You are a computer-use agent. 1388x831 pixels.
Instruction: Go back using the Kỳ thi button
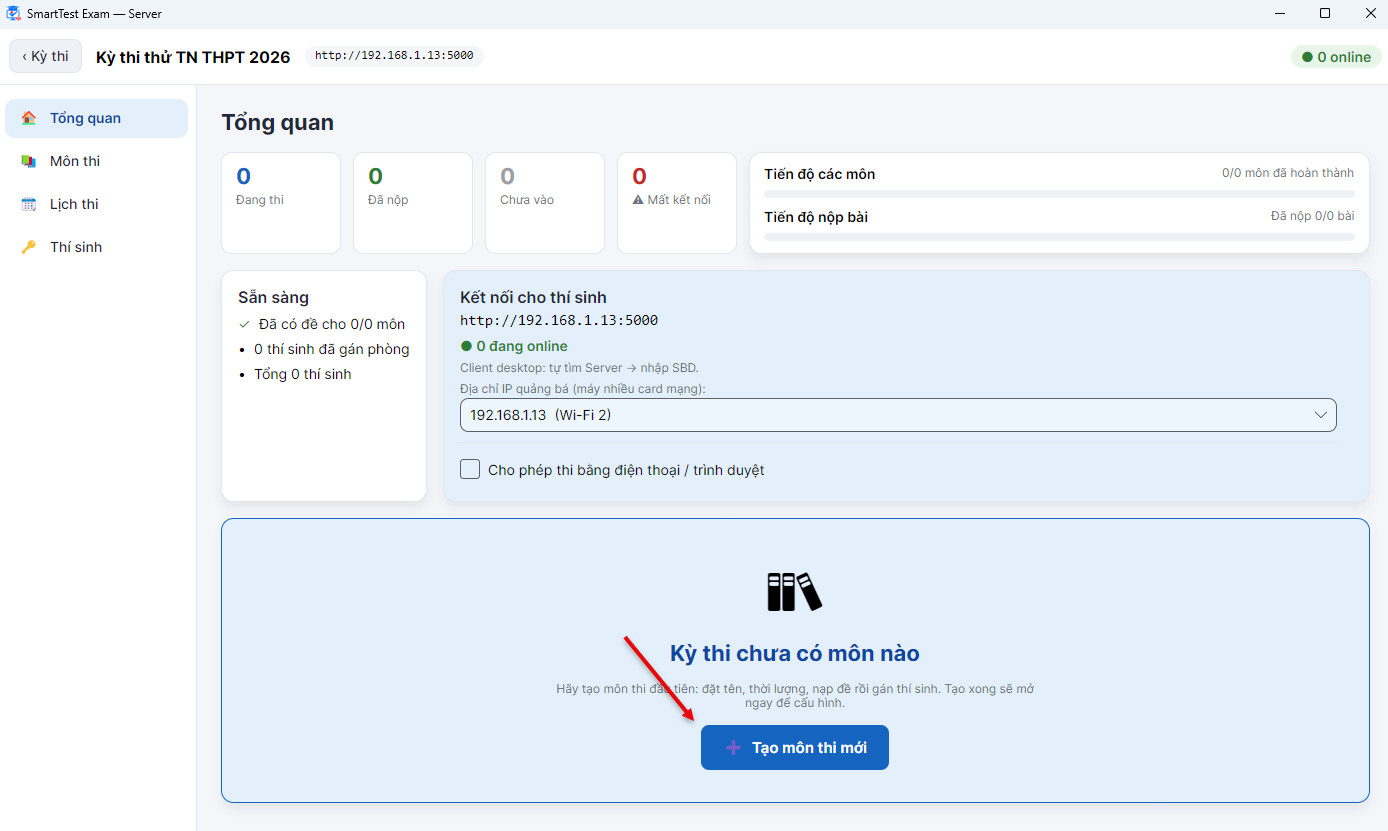[45, 56]
